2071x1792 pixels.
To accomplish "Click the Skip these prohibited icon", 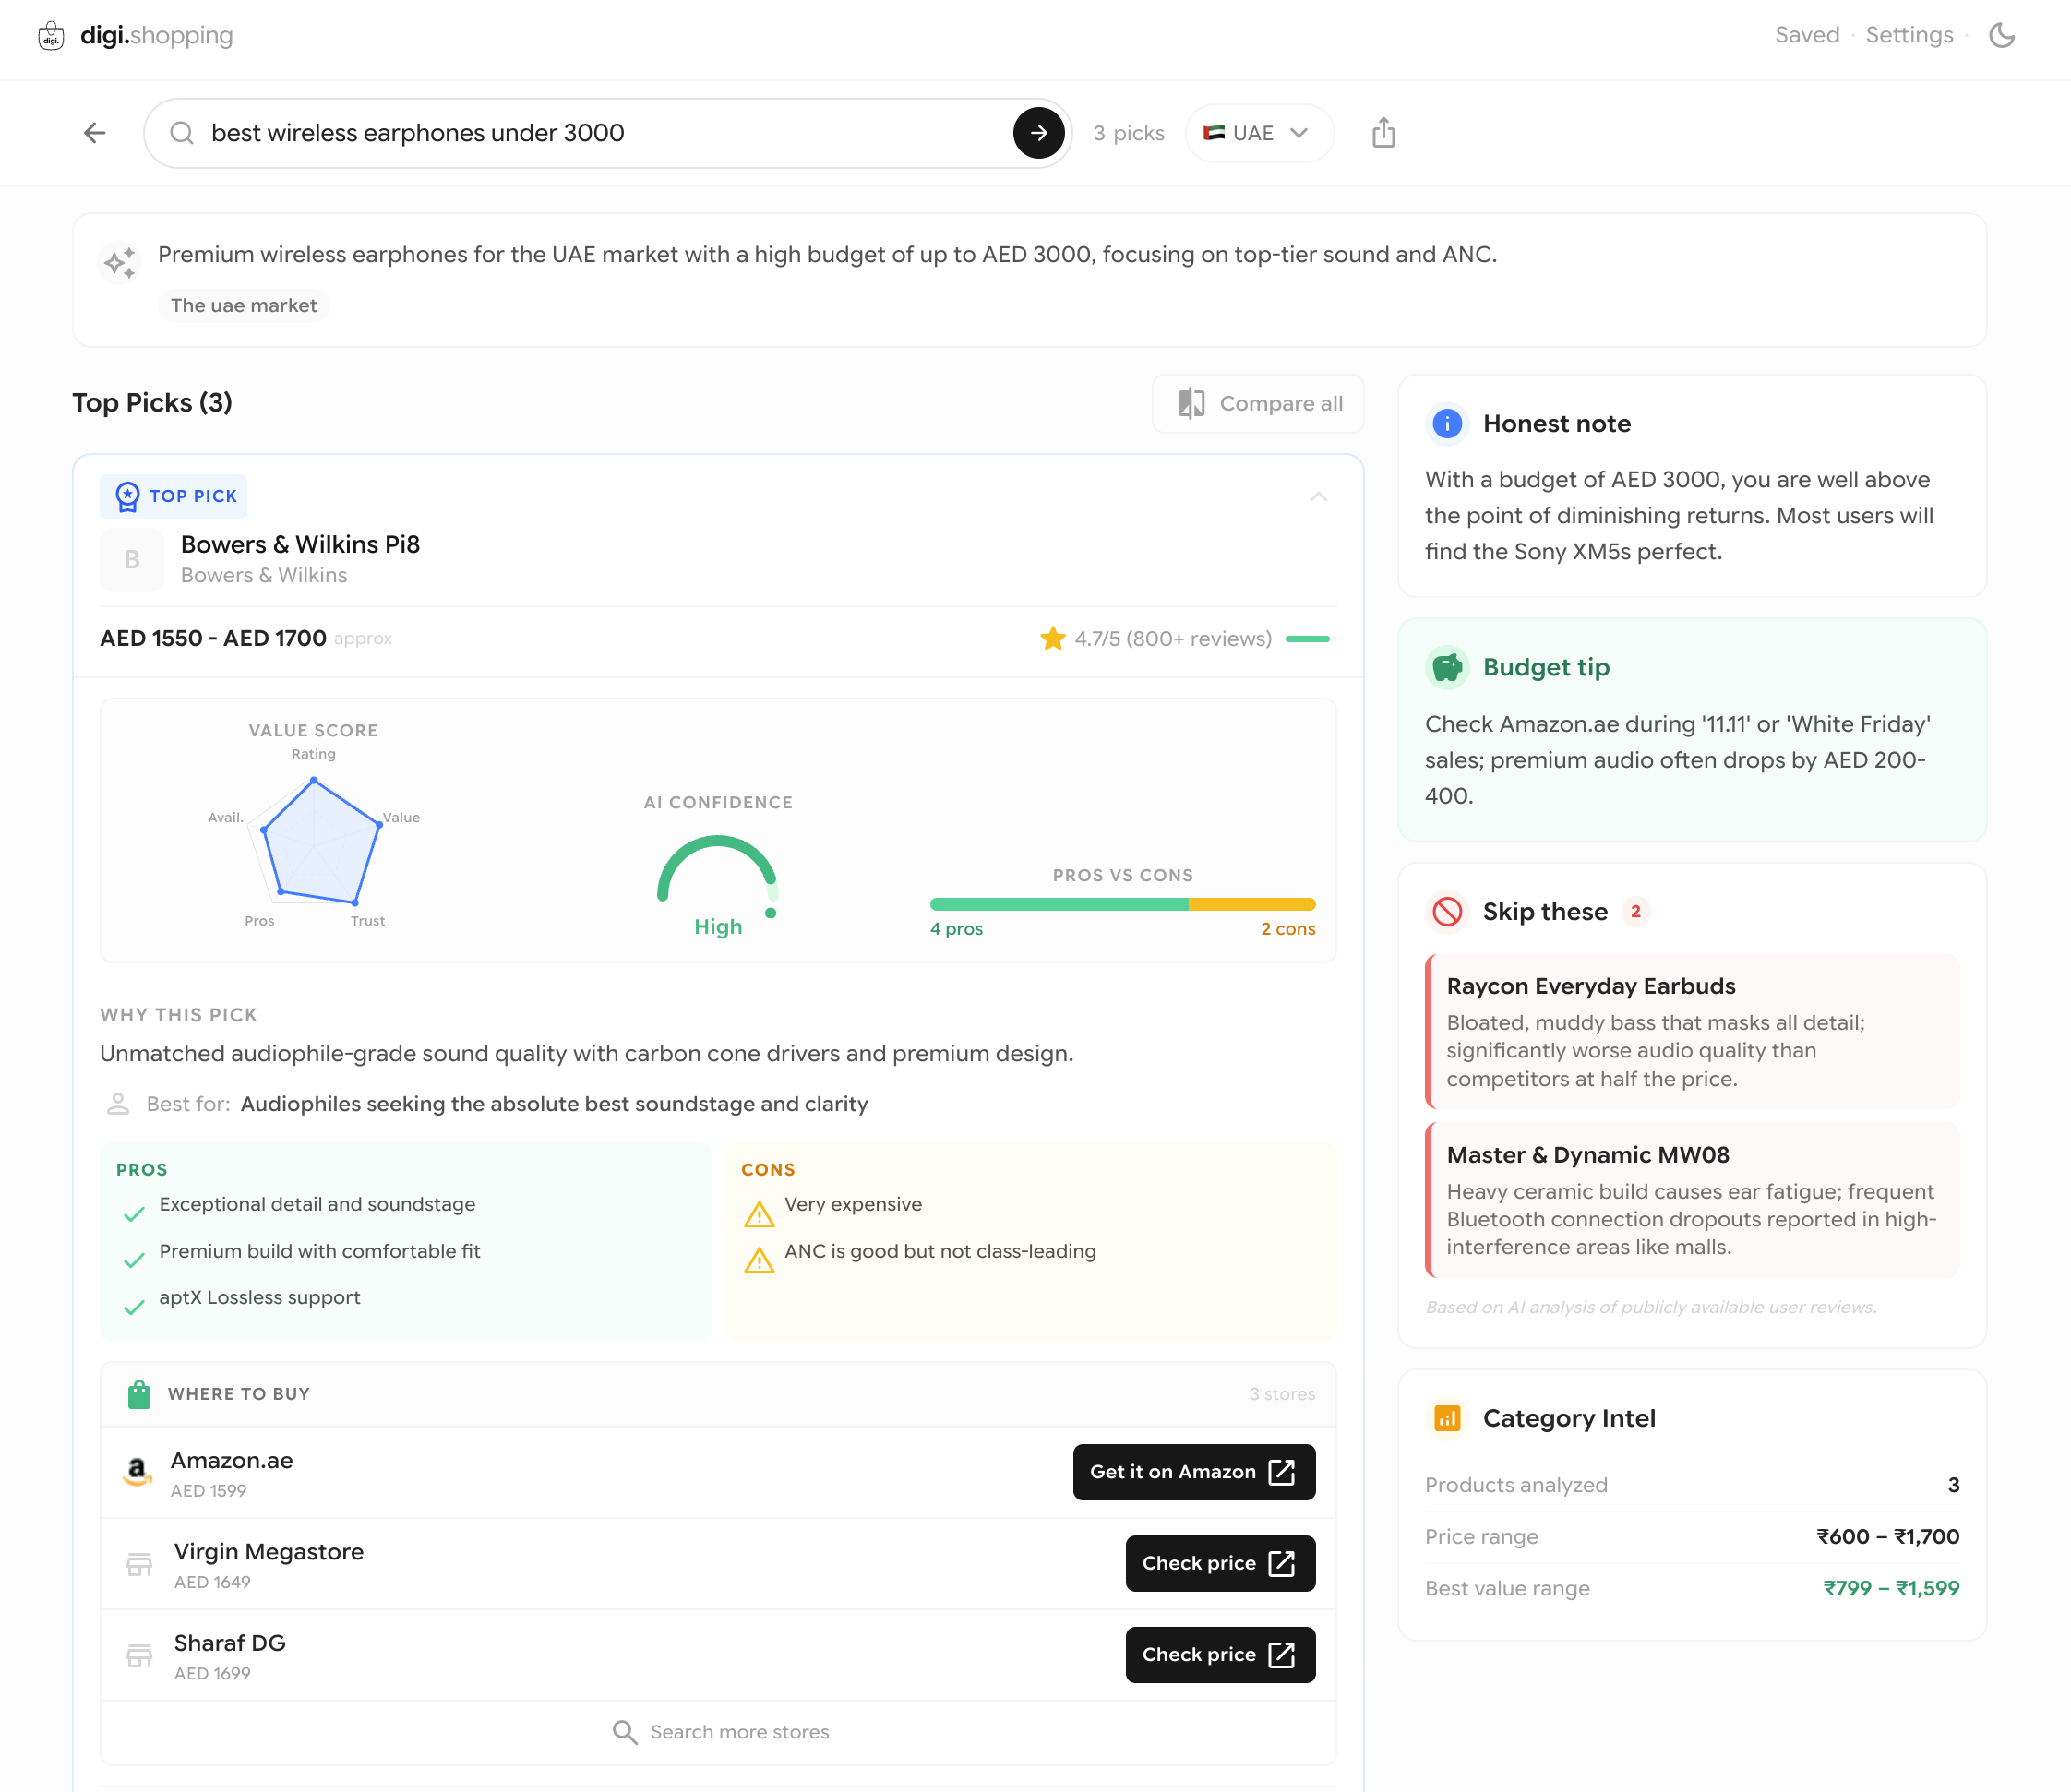I will pos(1446,911).
